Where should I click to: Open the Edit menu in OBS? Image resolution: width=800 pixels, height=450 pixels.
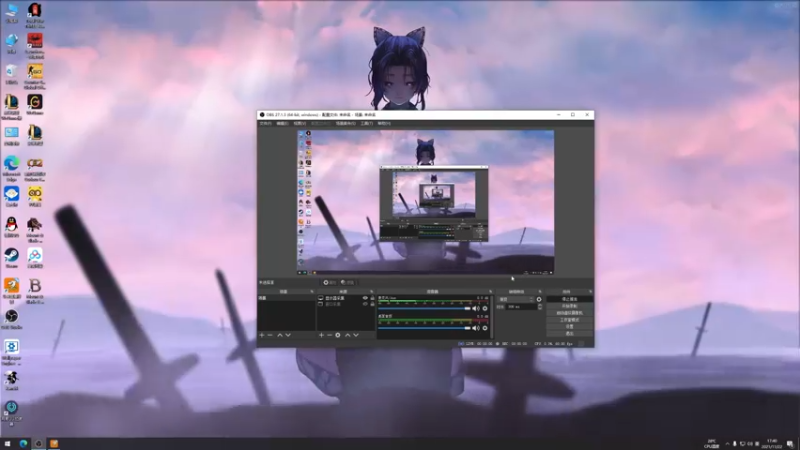[282, 123]
